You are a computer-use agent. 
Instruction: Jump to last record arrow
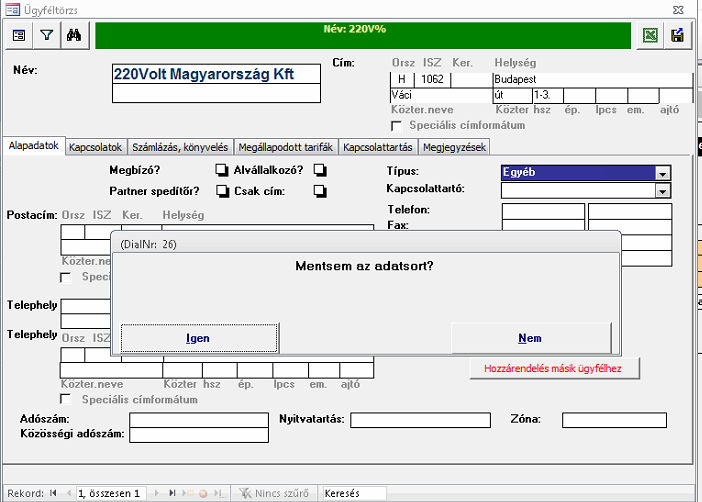172,493
